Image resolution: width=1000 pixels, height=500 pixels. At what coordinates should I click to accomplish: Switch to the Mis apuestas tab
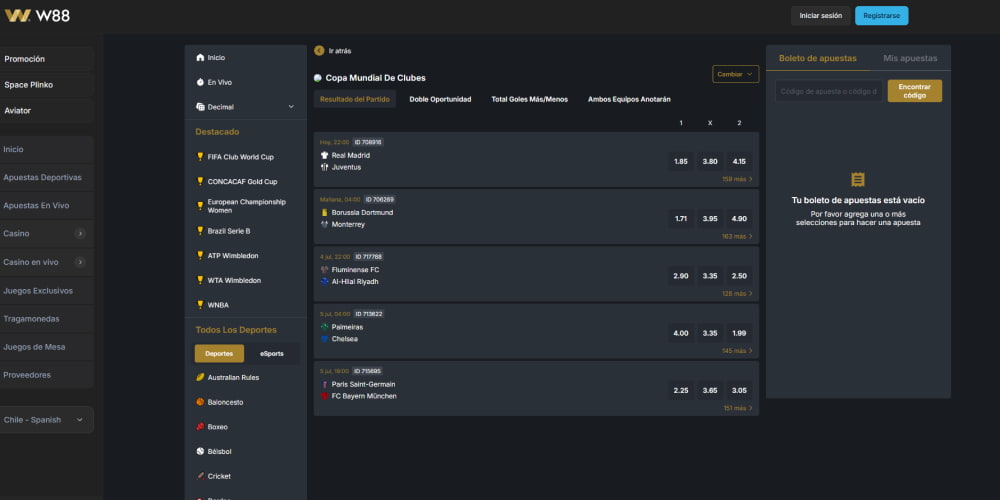(910, 58)
